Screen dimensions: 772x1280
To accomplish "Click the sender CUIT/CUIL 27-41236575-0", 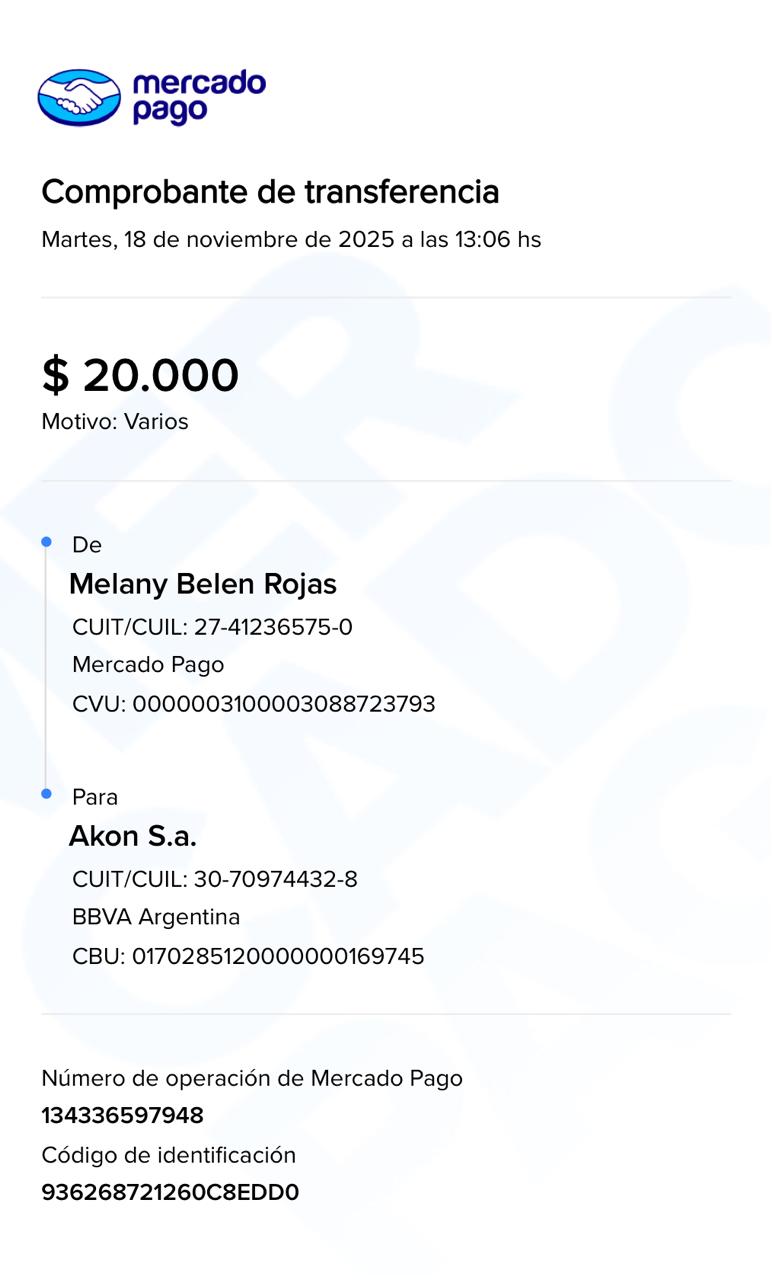I will coord(213,627).
